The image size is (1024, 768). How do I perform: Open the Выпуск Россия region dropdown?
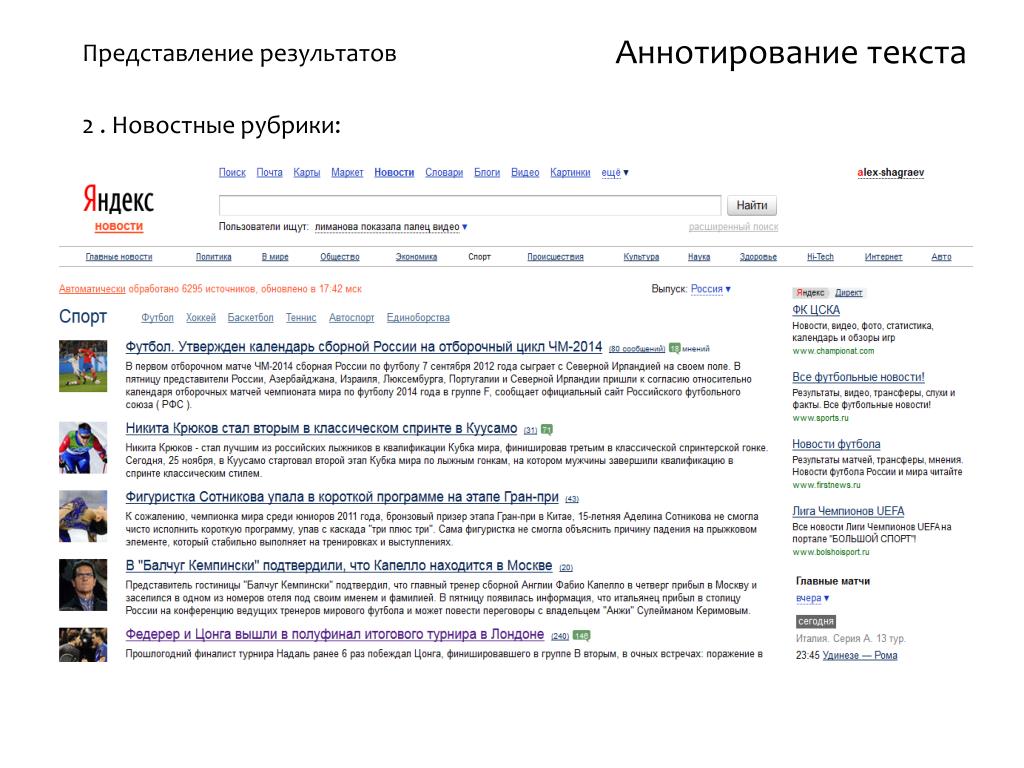coord(711,289)
